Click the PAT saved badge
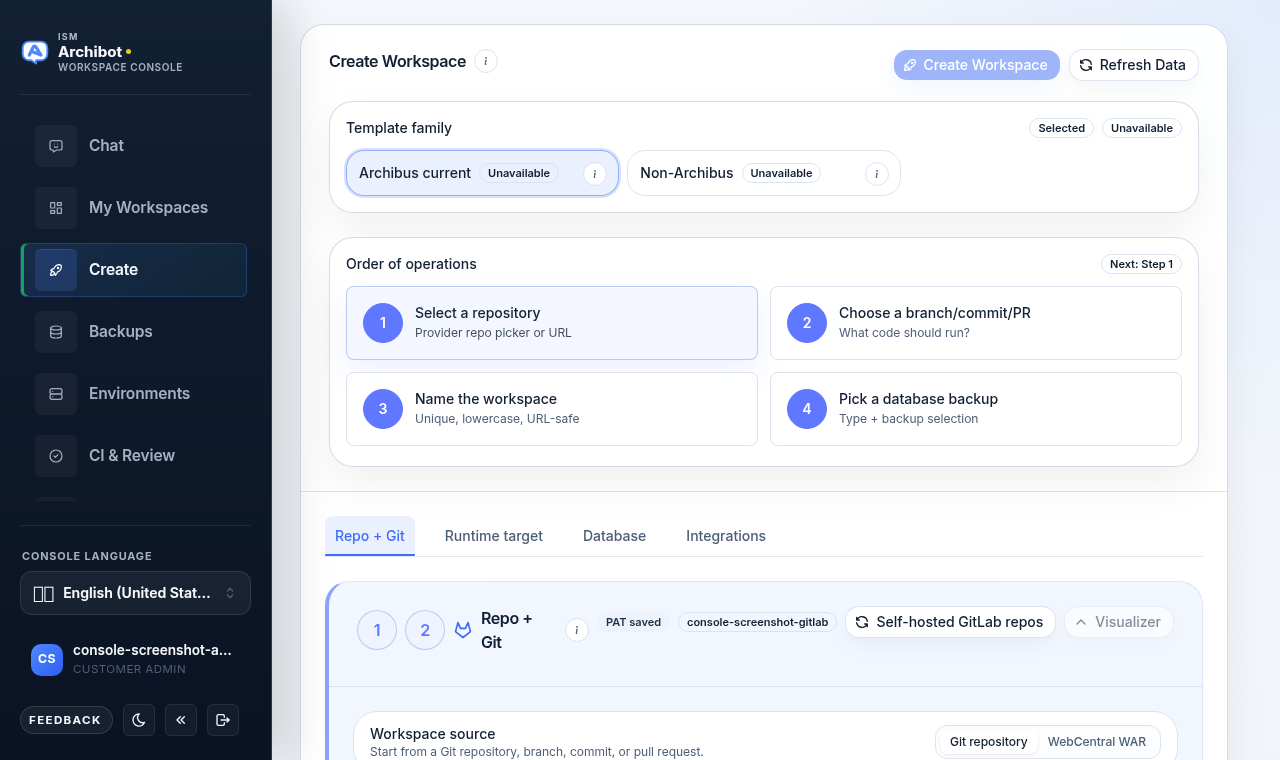This screenshot has height=760, width=1280. tap(633, 622)
